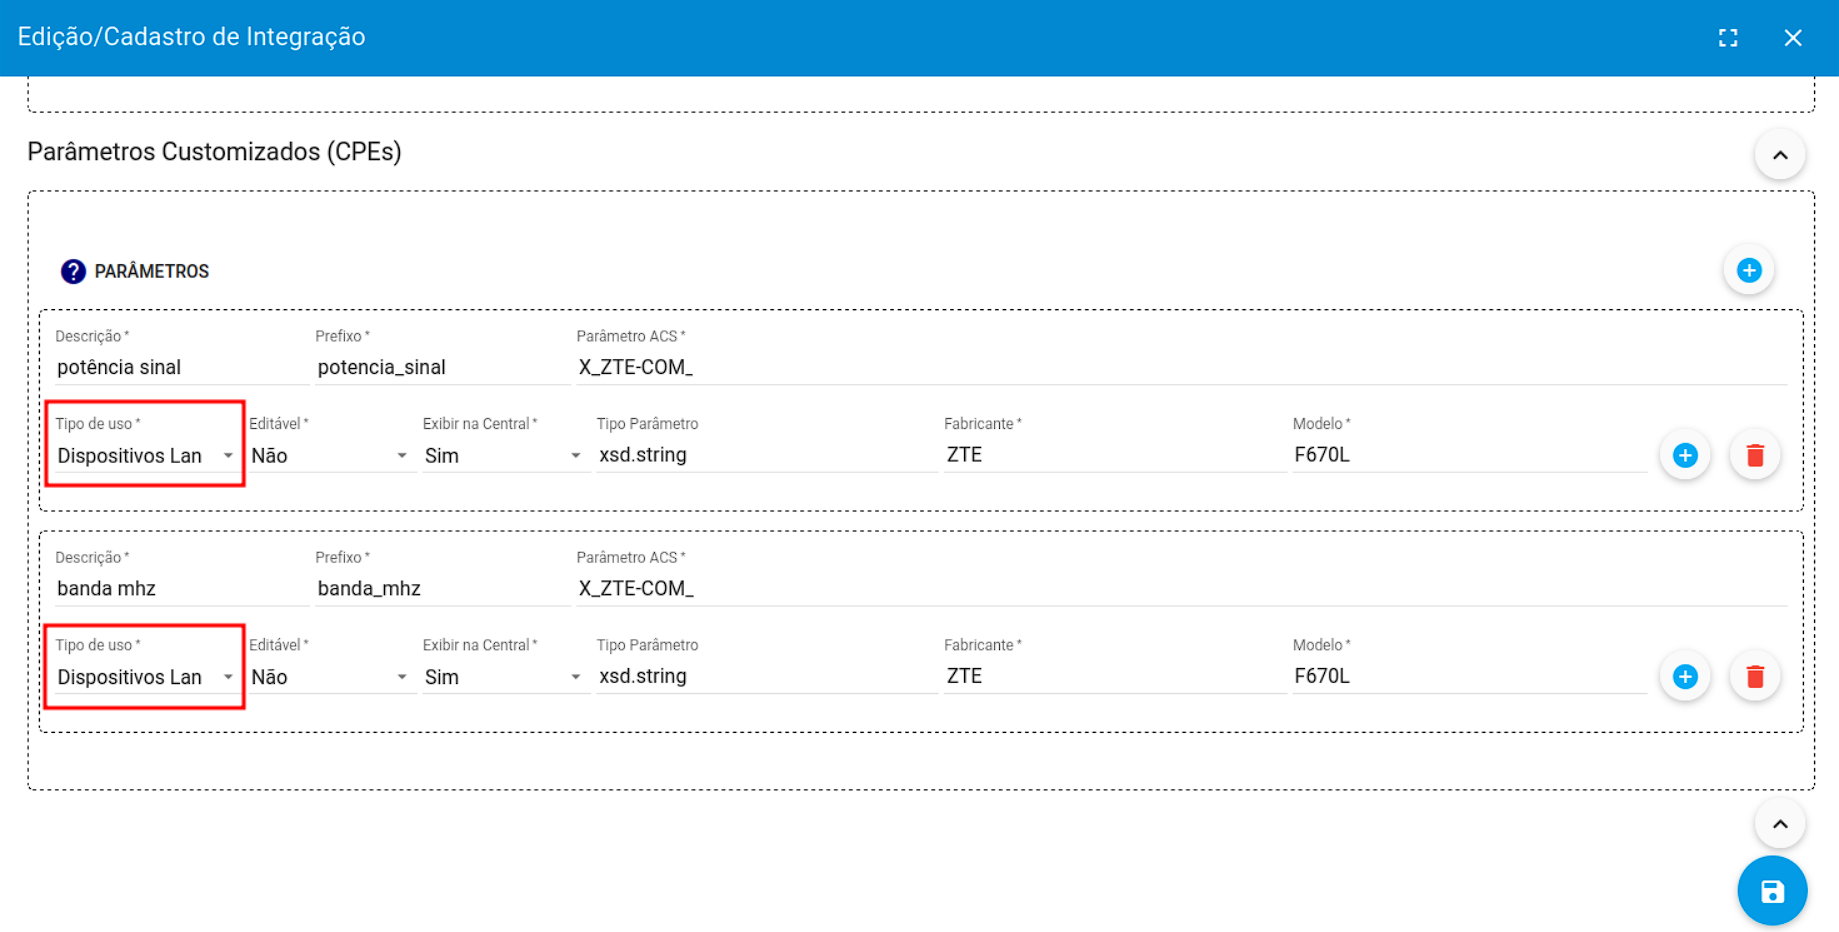Viewport: 1839px width, 932px height.
Task: Click the plus icon in potência sinal row
Action: point(1685,455)
